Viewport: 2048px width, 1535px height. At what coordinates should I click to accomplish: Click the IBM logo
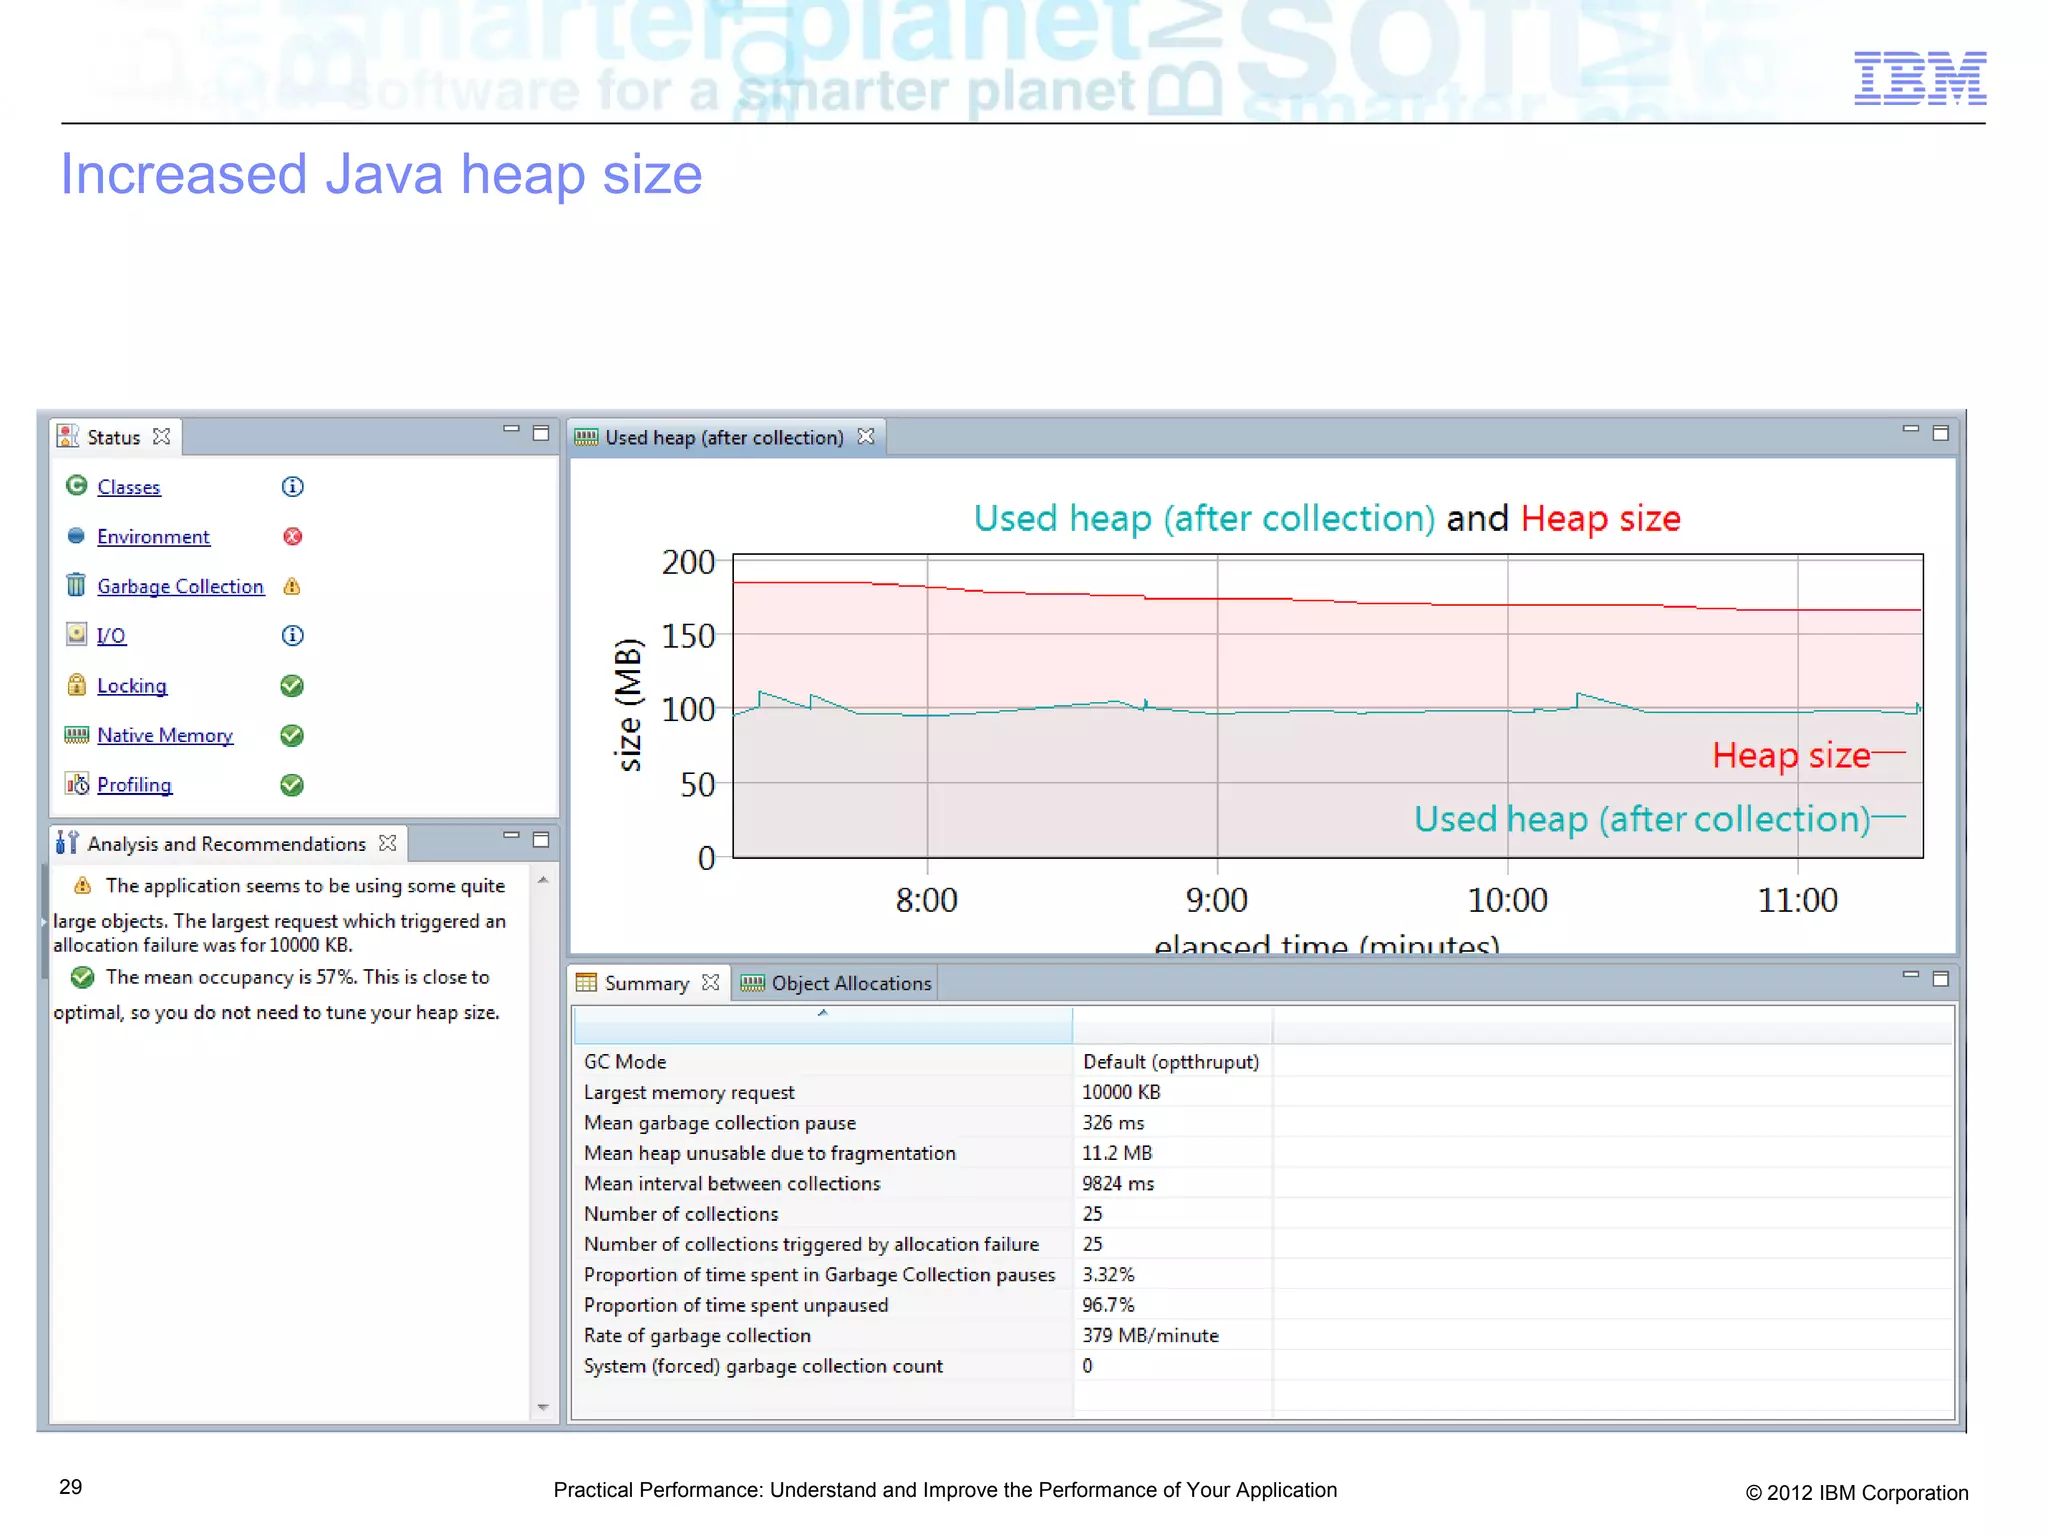(x=1919, y=78)
